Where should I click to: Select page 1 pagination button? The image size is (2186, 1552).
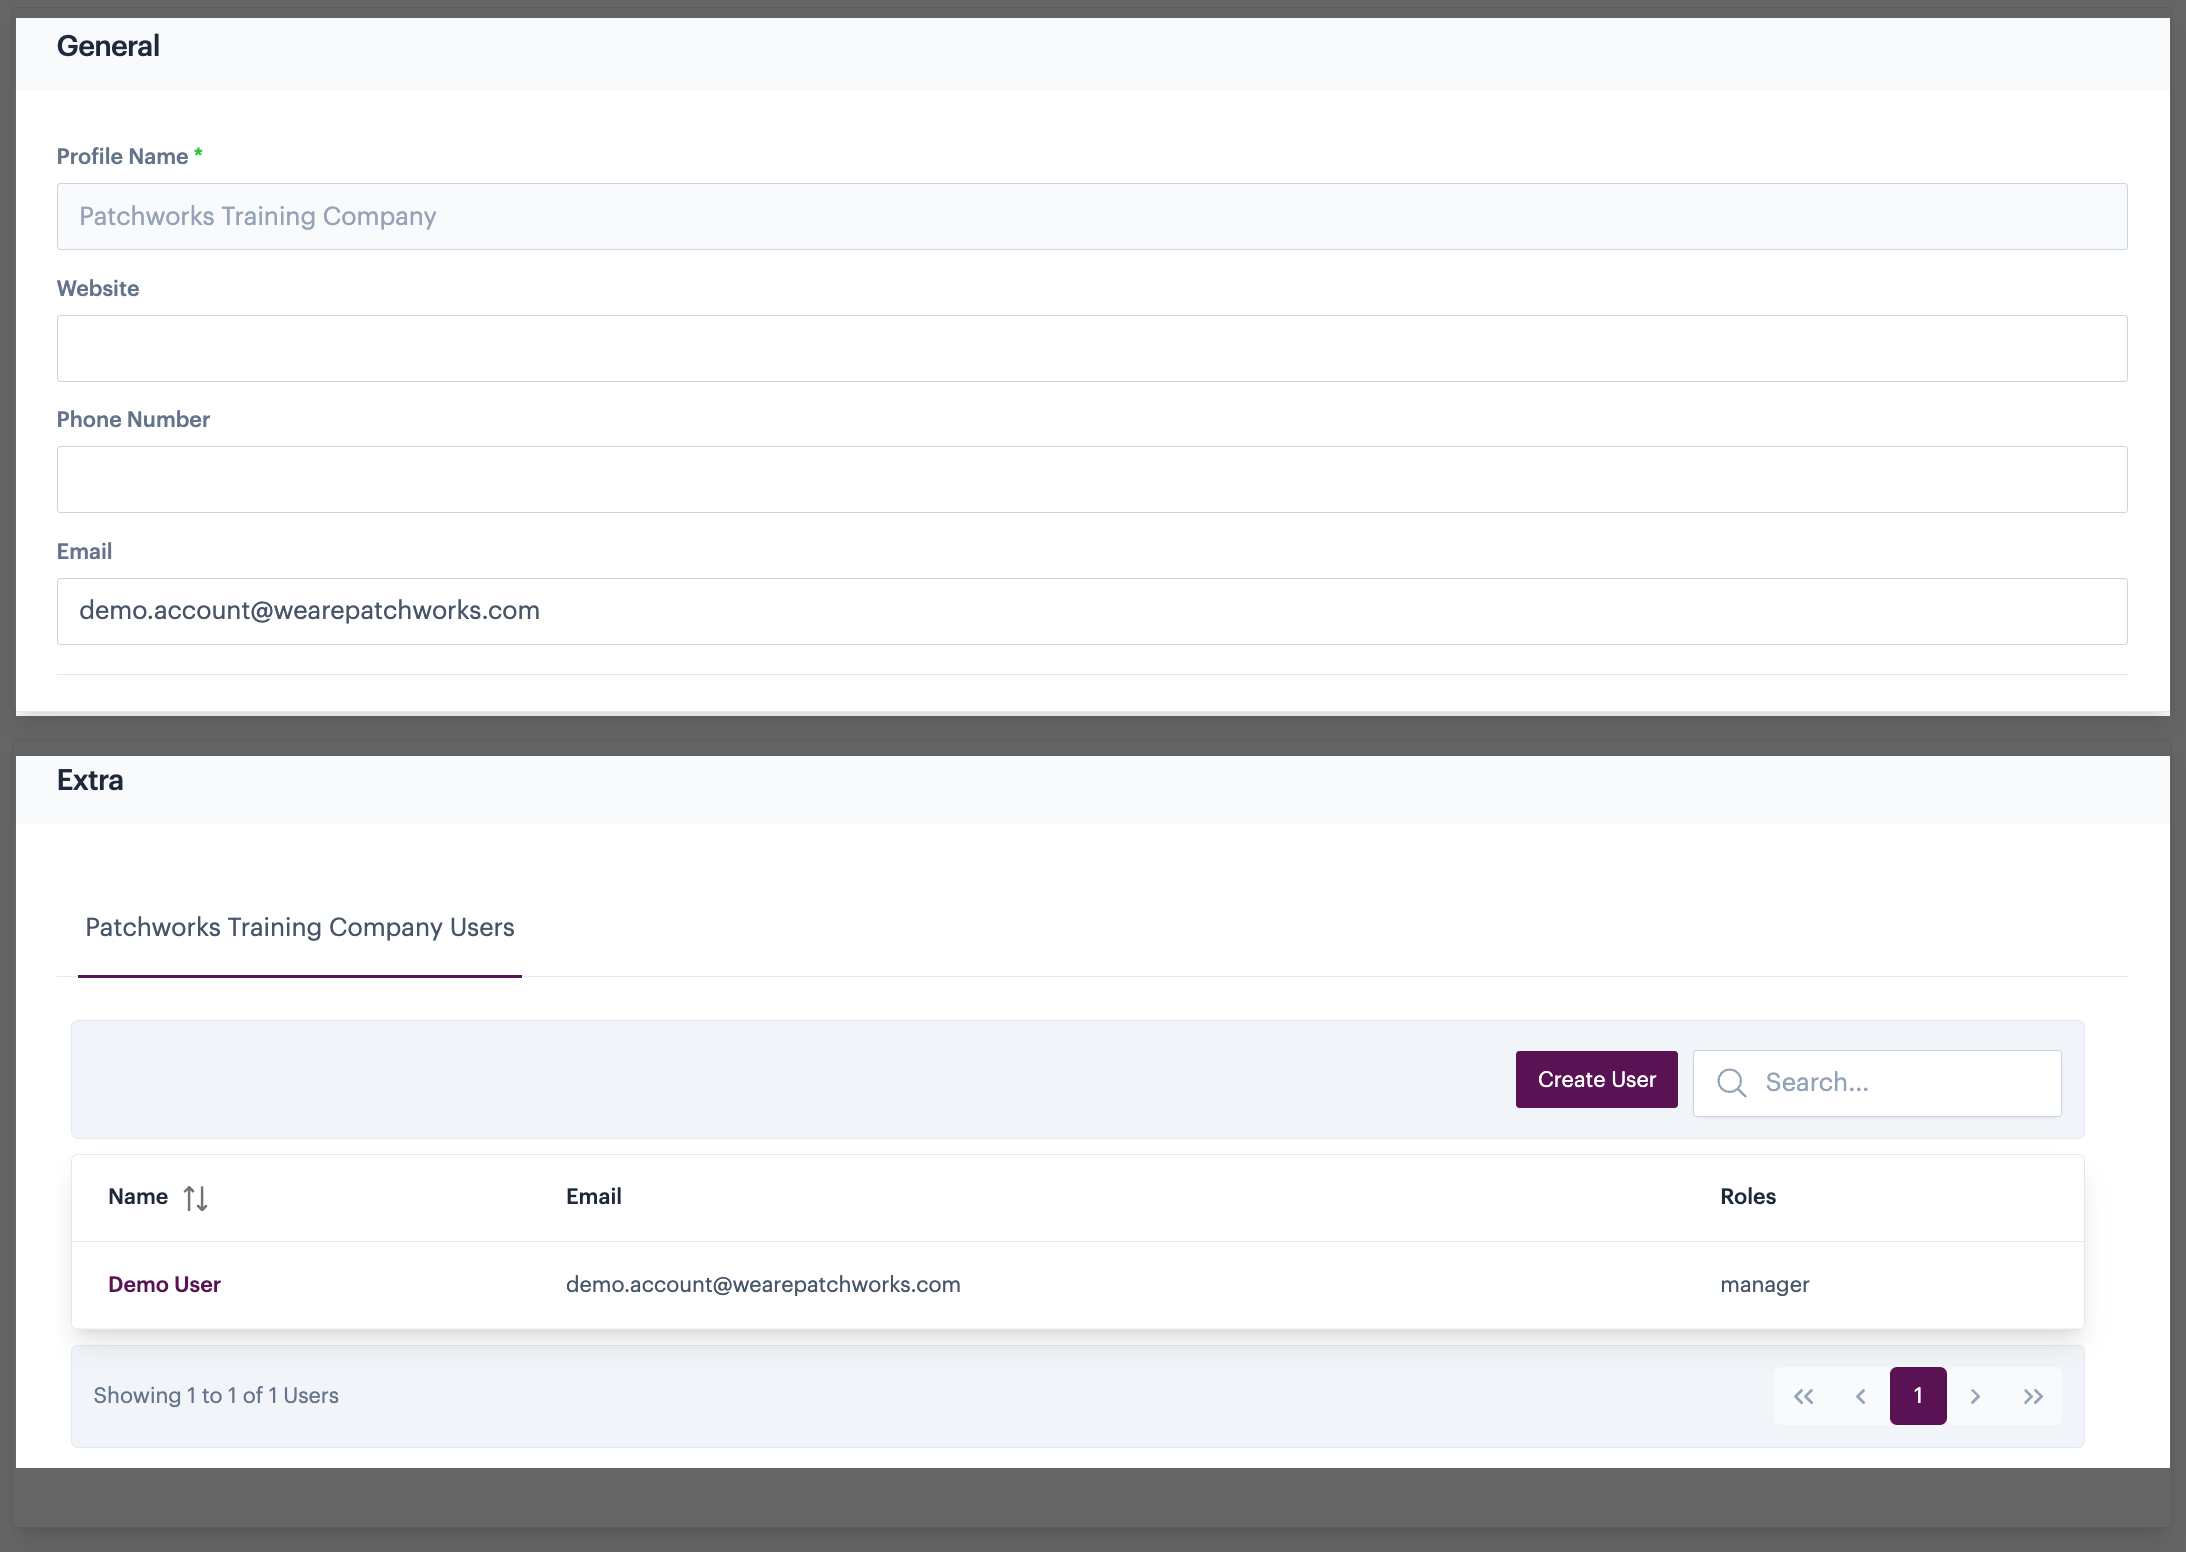coord(1917,1396)
